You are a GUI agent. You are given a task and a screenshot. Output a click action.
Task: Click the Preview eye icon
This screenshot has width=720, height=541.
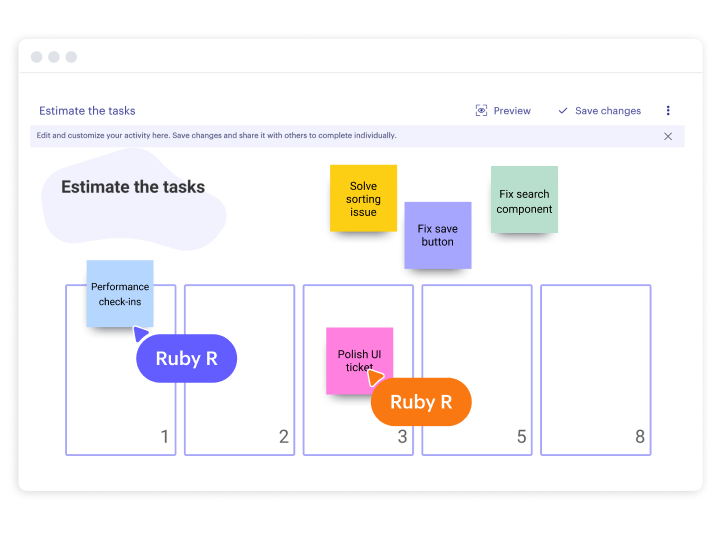481,111
